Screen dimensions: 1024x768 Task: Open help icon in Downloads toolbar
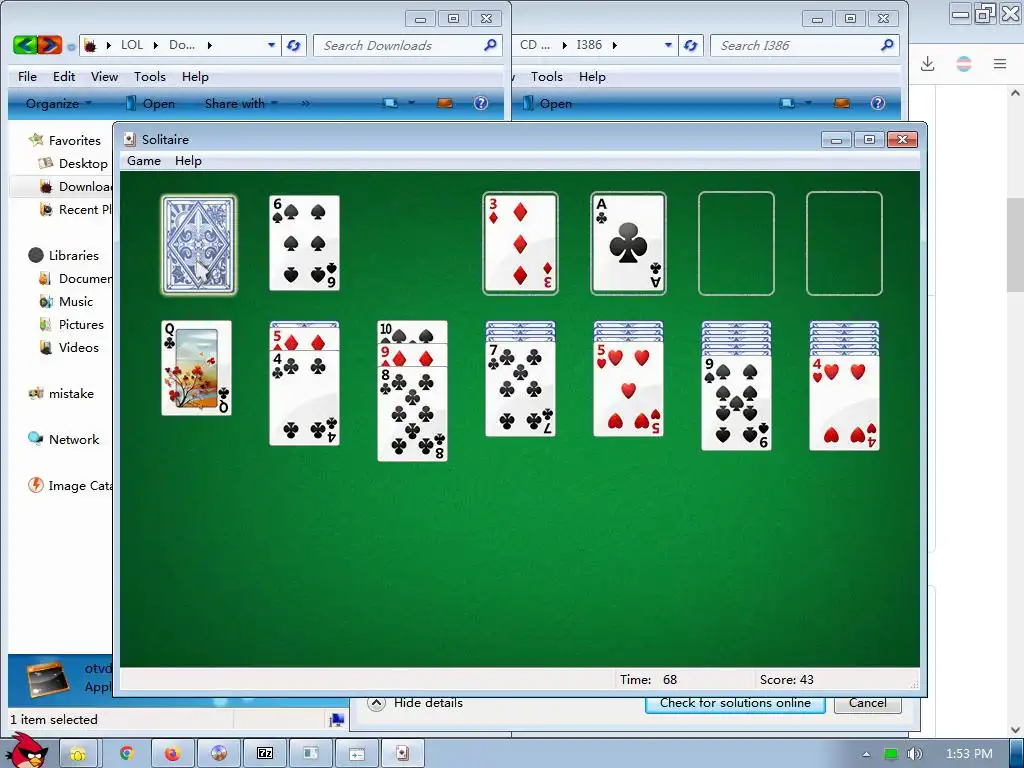481,103
